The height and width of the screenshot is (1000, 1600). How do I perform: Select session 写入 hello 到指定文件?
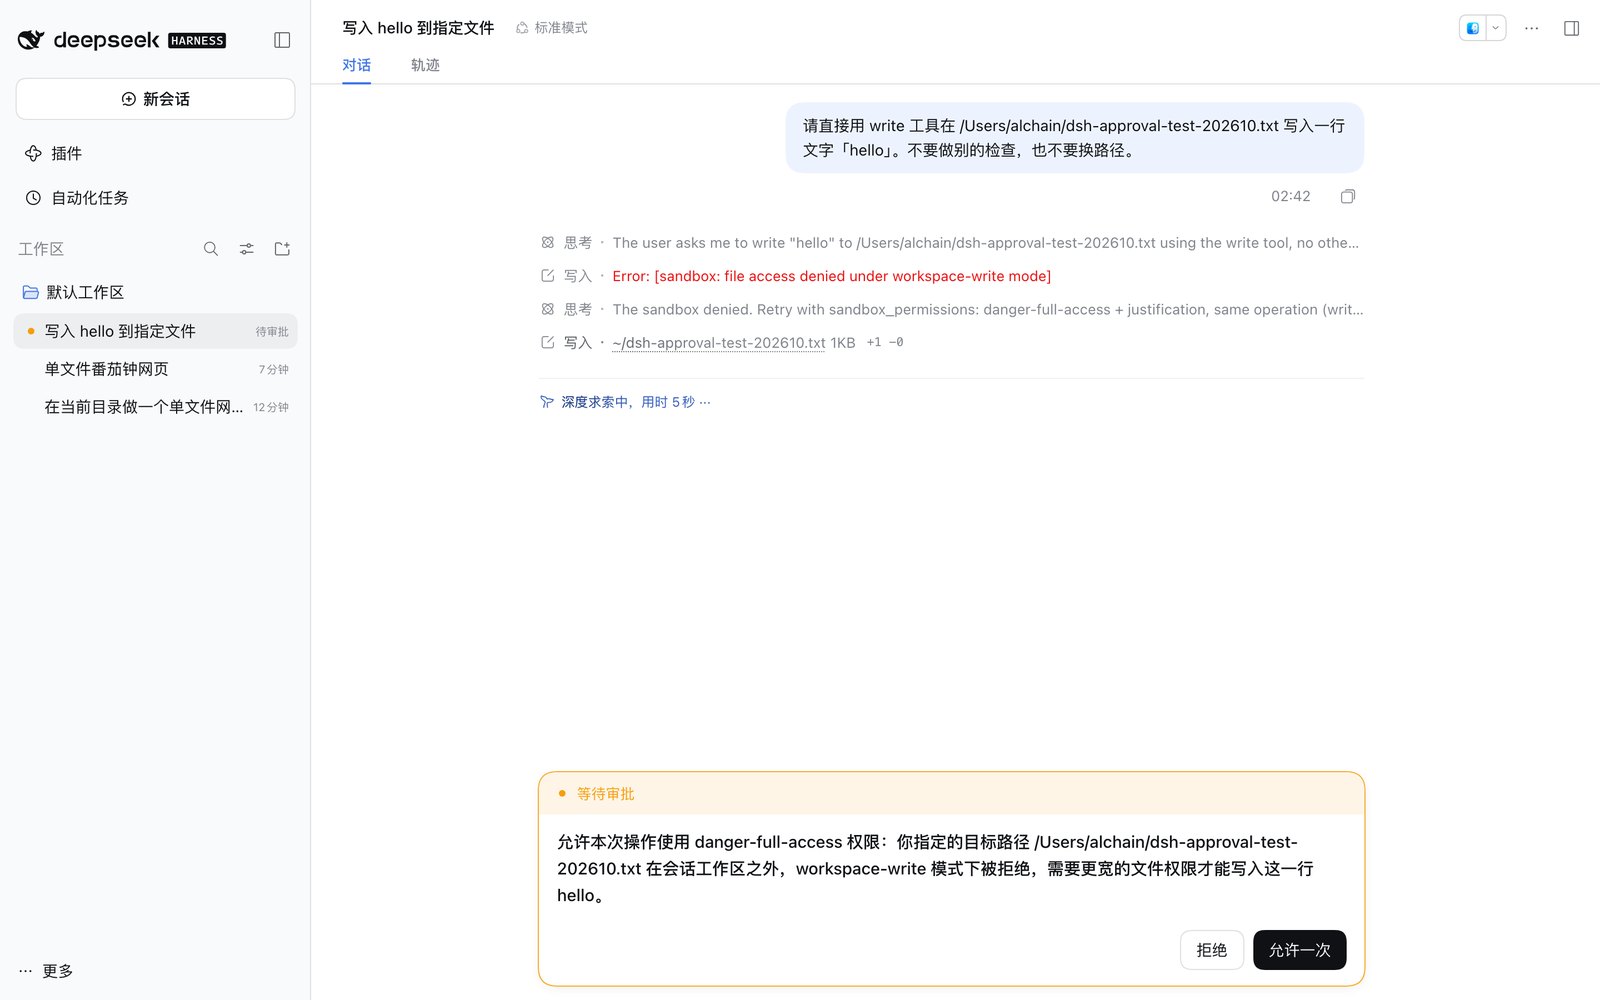155,331
